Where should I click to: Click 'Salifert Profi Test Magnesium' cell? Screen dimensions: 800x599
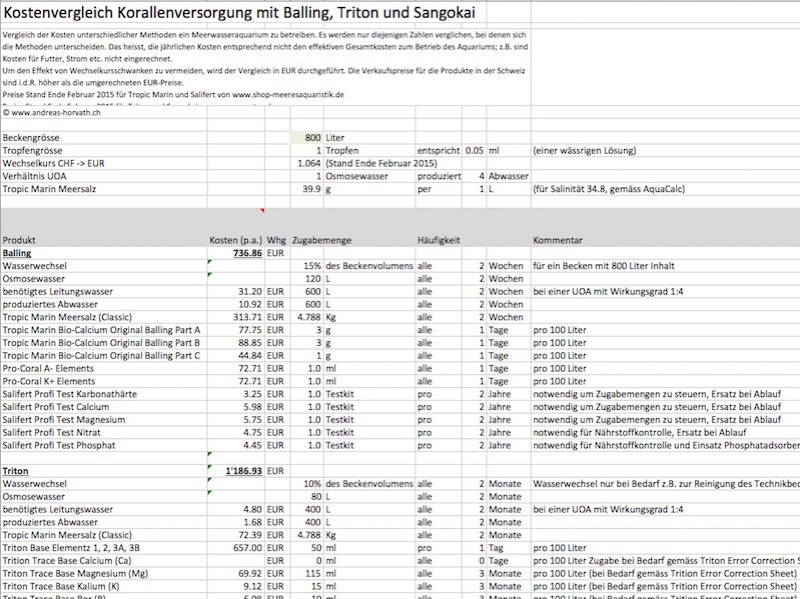pos(64,419)
